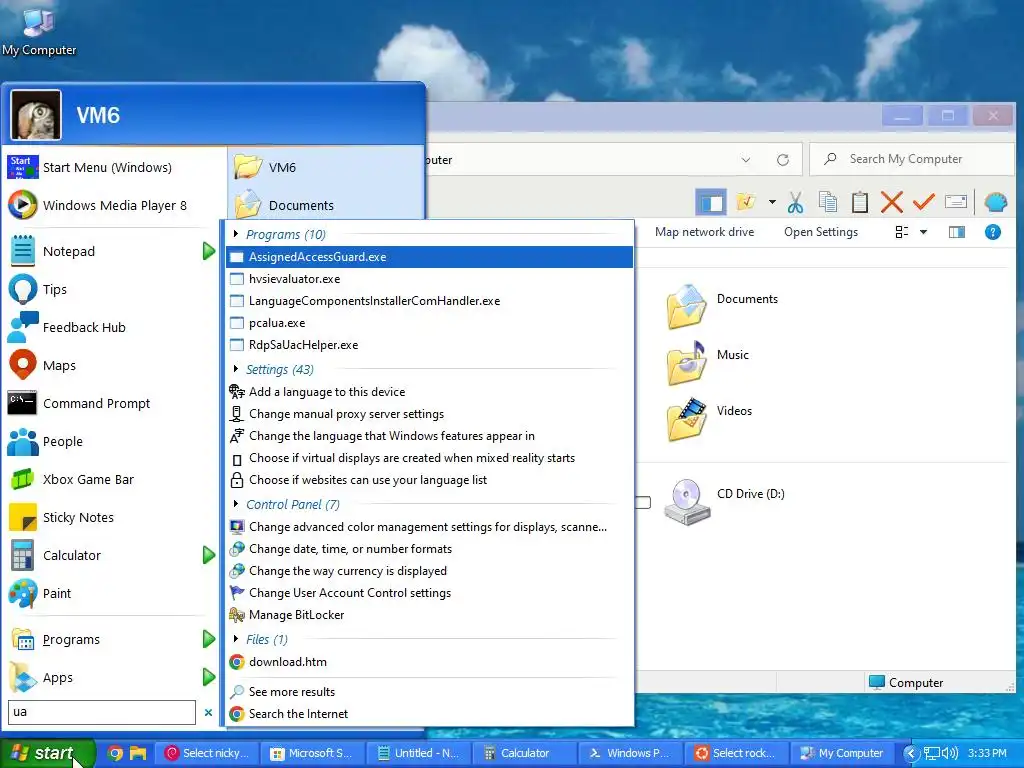Click Open Settings in Explorer

(821, 232)
